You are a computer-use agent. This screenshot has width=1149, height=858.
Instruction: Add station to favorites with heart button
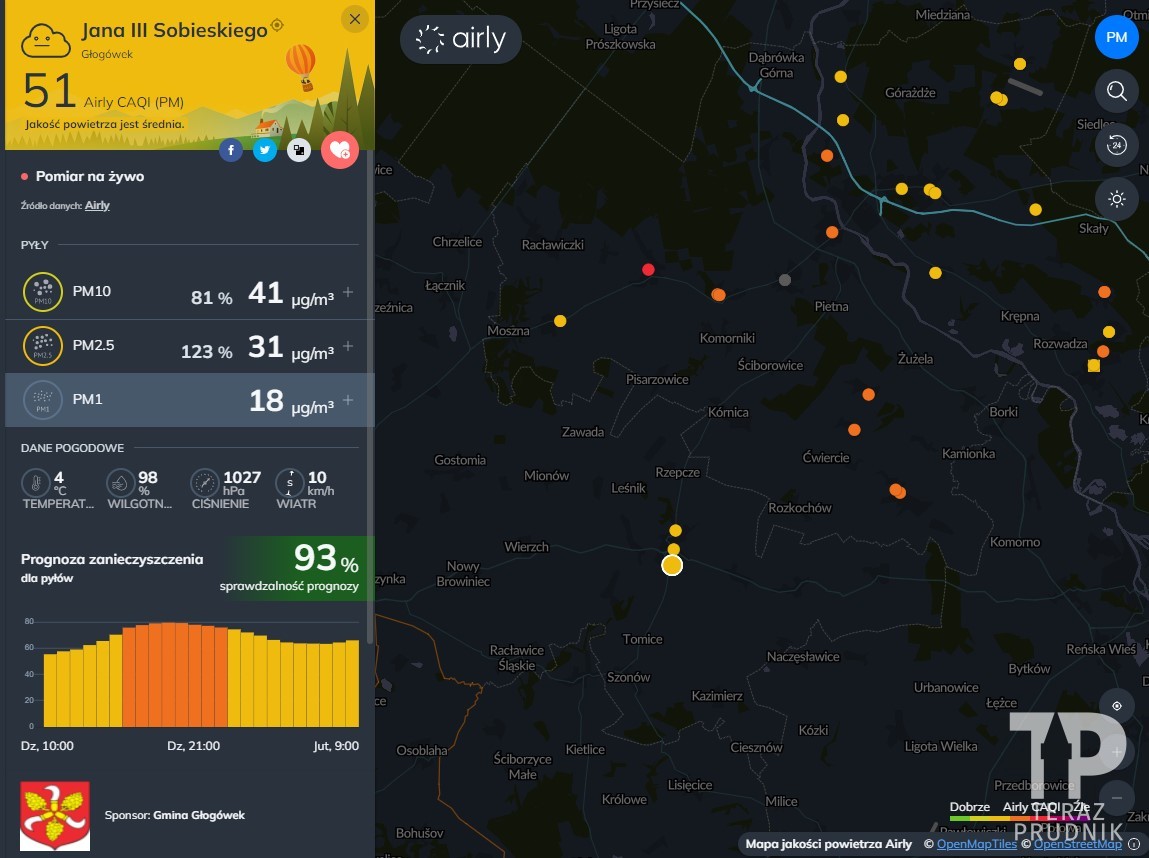click(339, 150)
